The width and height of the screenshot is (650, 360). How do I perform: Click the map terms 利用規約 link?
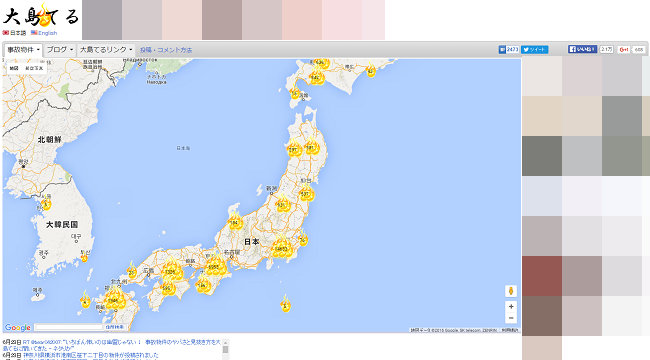(x=509, y=330)
